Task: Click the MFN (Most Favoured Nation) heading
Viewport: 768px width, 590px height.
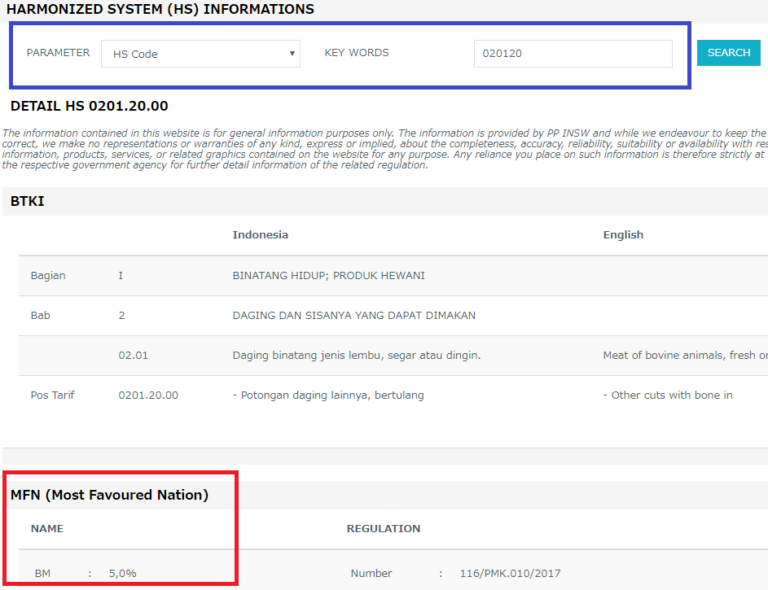Action: (x=109, y=495)
